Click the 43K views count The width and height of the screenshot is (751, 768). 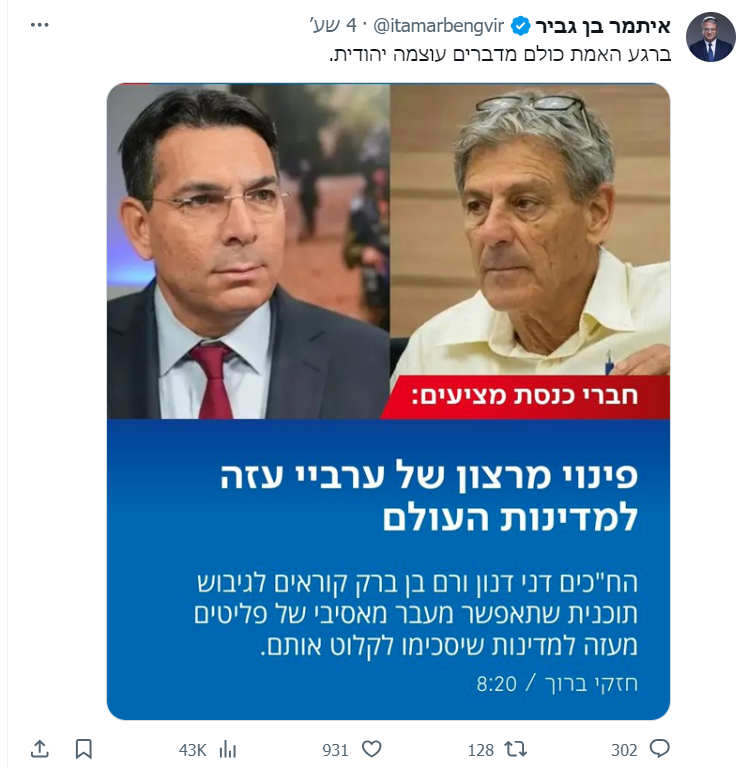[x=193, y=750]
